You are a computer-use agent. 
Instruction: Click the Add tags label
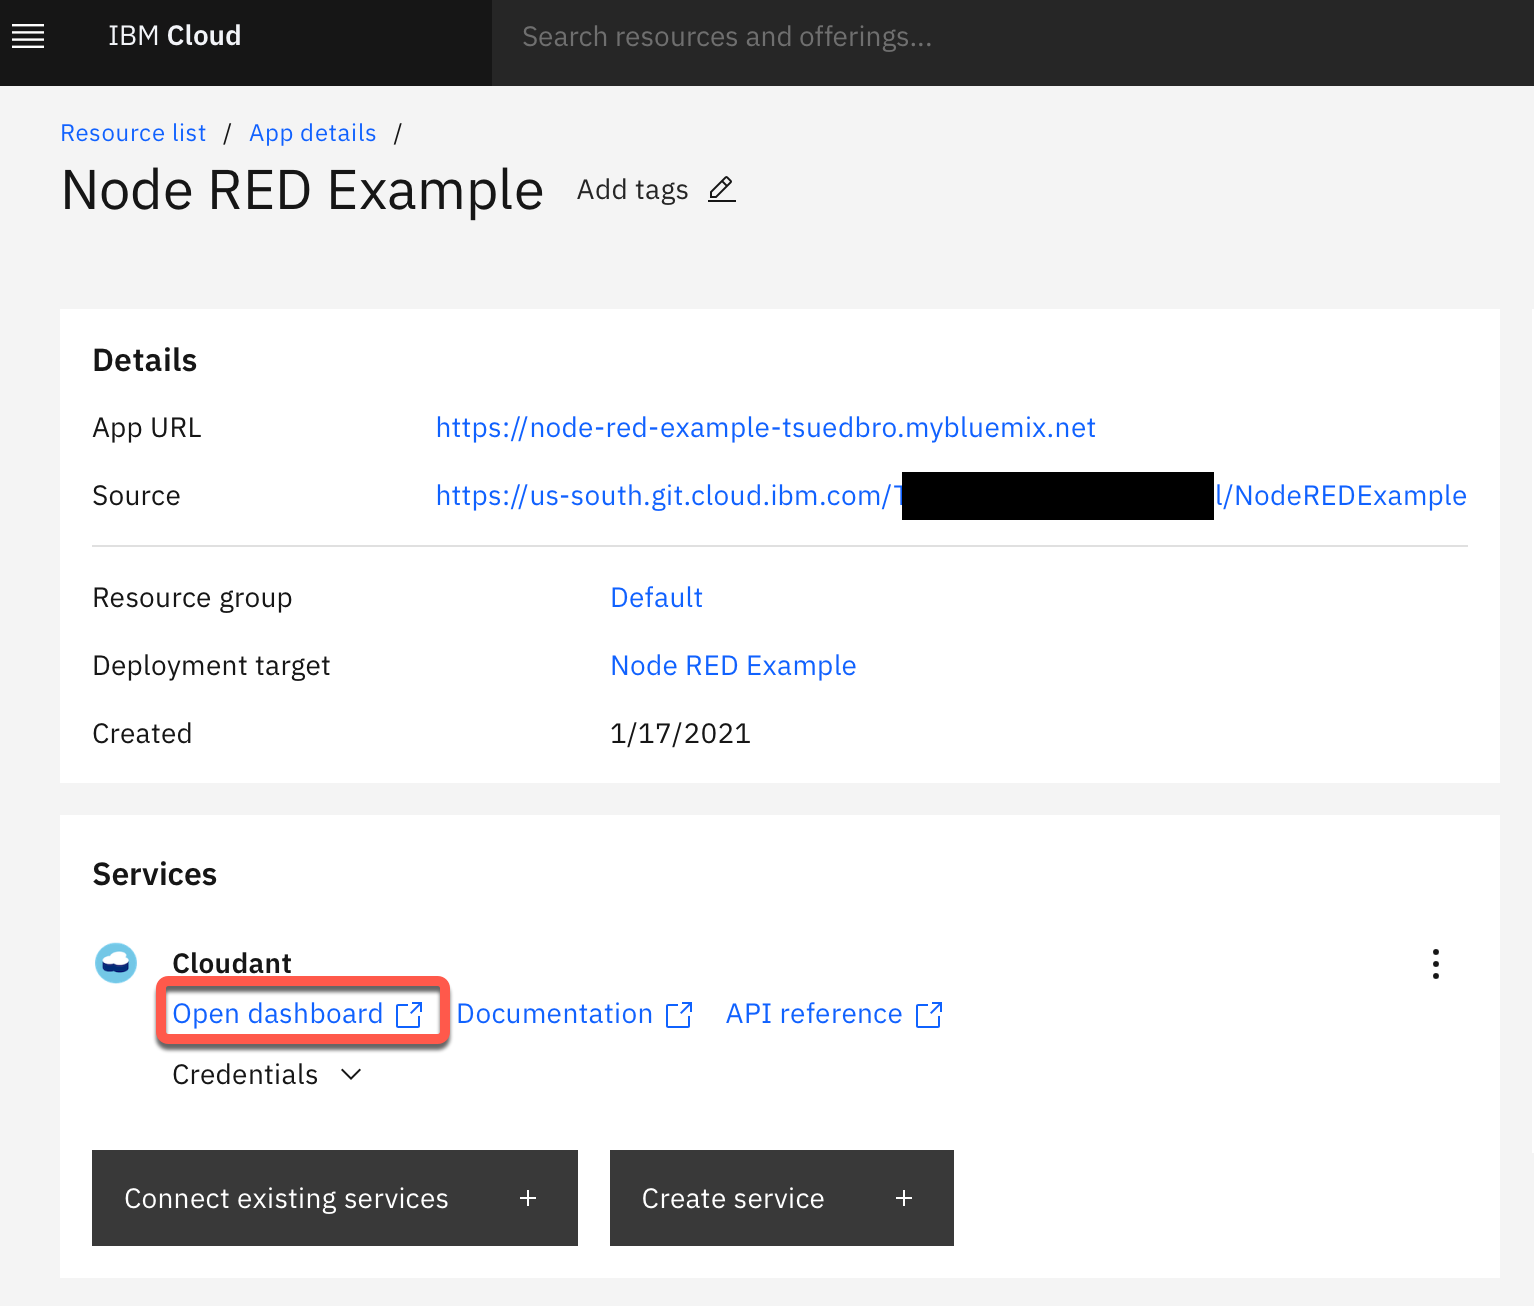[x=632, y=190]
